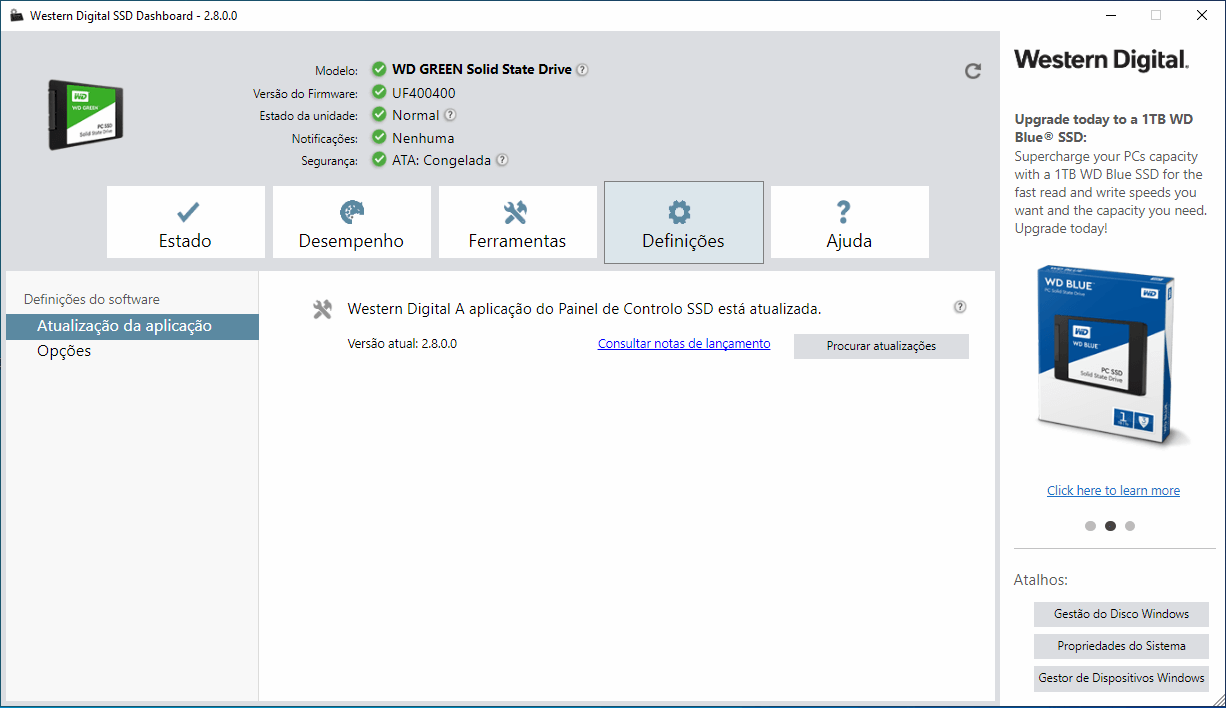Click the question mark icon in the update panel
The width and height of the screenshot is (1226, 708).
pyautogui.click(x=959, y=307)
